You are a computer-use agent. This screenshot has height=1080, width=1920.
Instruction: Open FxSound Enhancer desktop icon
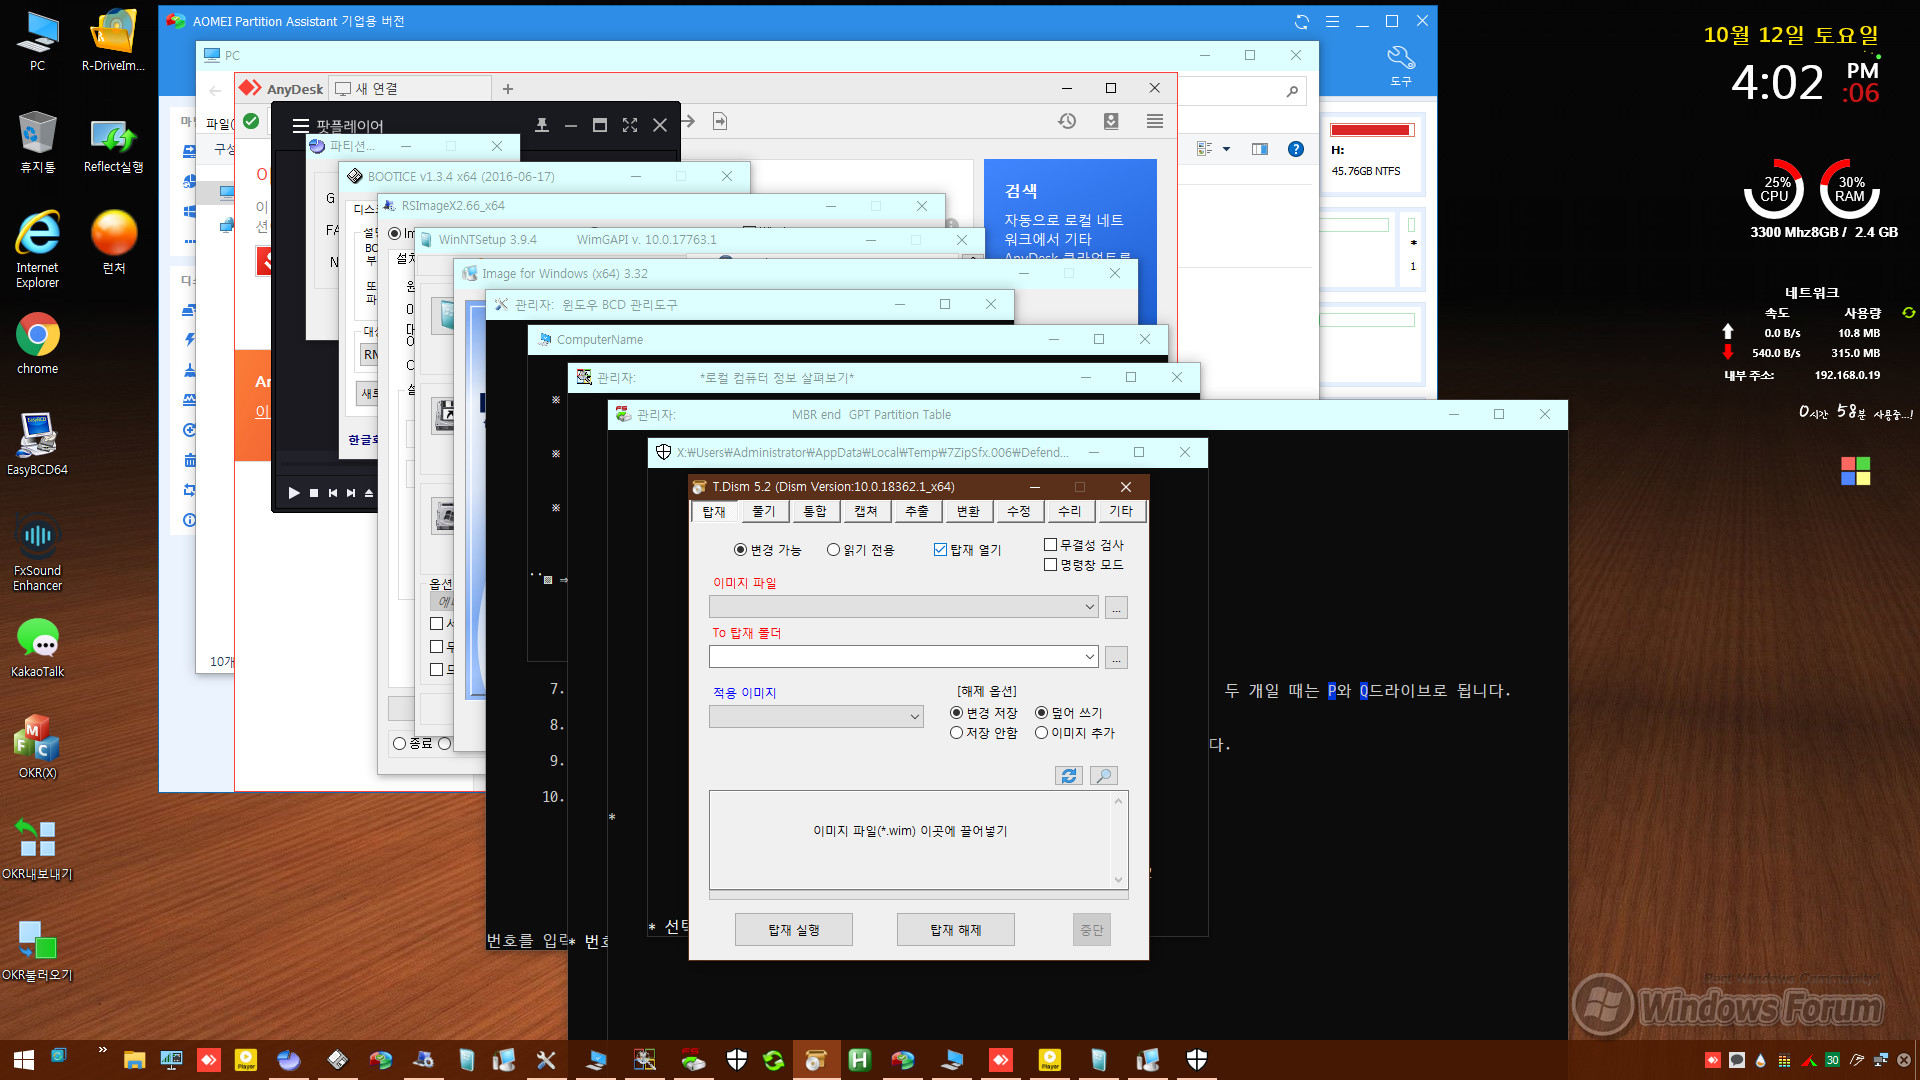pyautogui.click(x=37, y=553)
